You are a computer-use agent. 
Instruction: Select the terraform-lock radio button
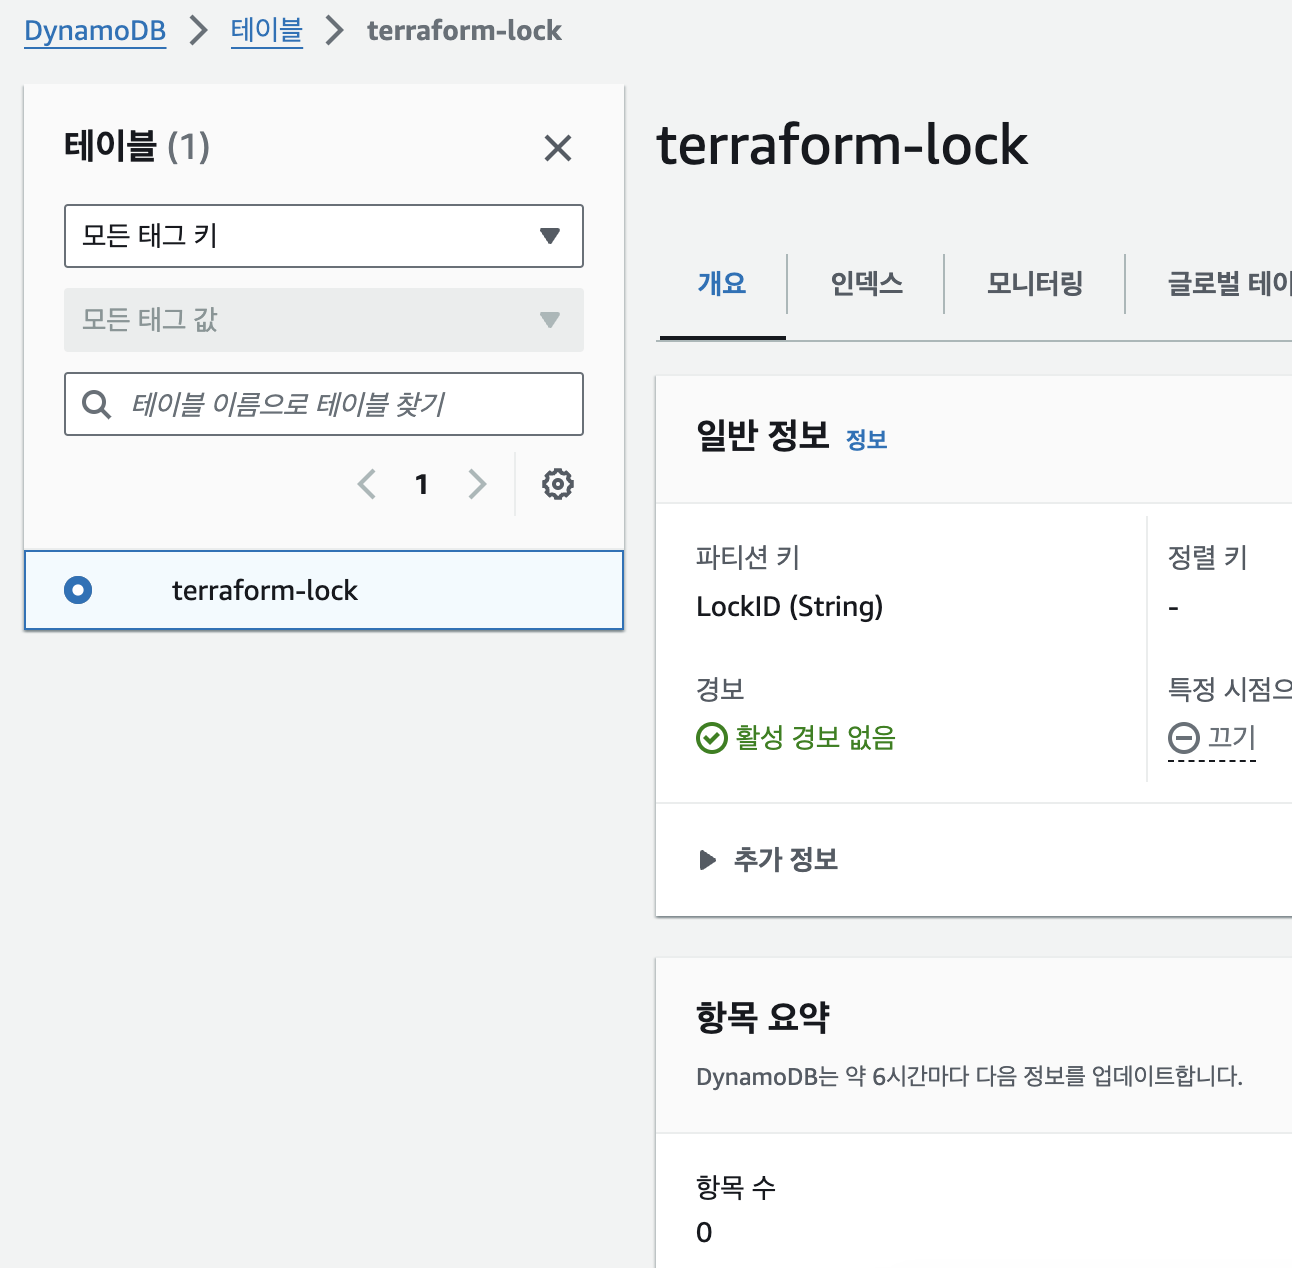[78, 590]
